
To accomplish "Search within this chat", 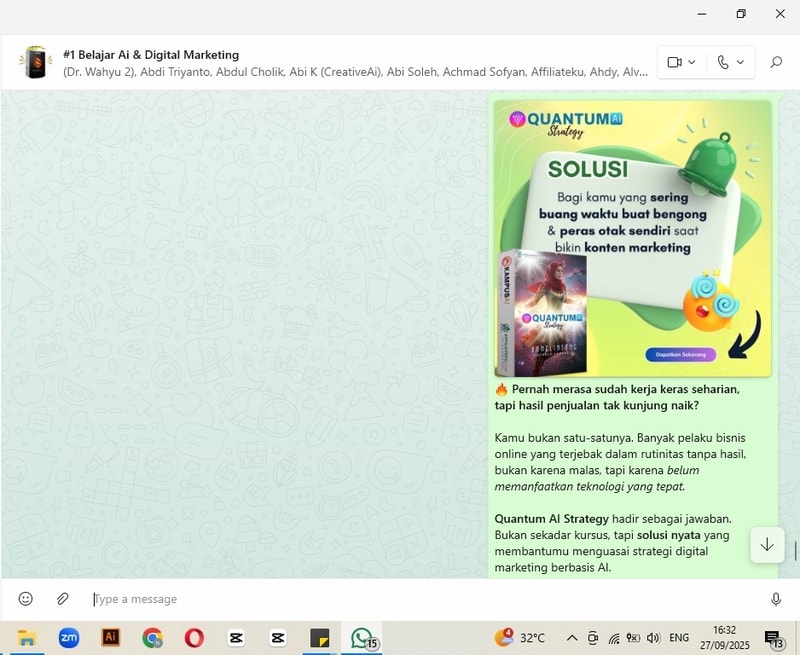I will [x=776, y=62].
